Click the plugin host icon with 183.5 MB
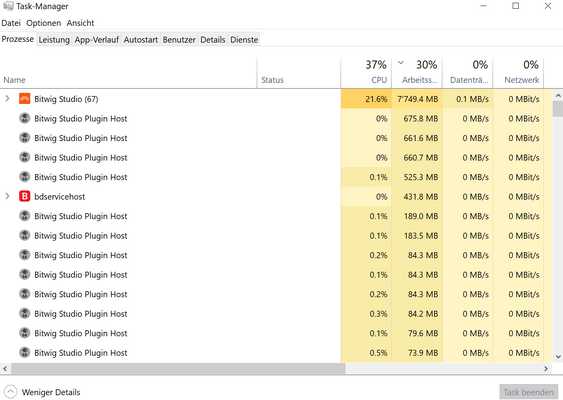This screenshot has width=563, height=400. point(24,235)
